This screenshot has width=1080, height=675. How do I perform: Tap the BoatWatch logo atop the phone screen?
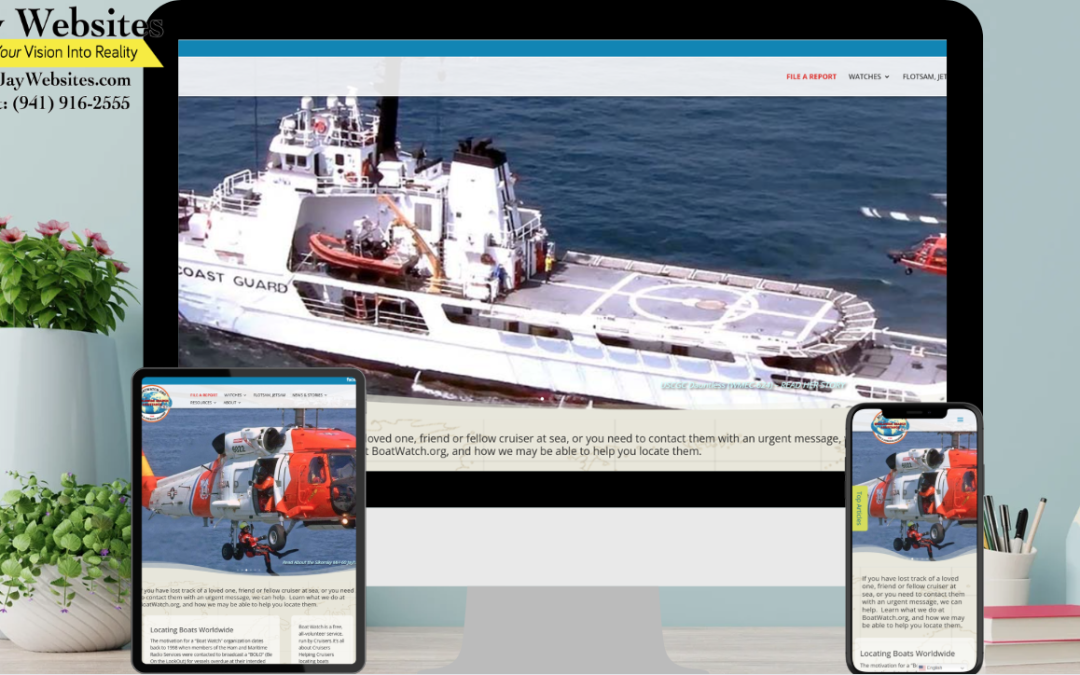pos(890,427)
